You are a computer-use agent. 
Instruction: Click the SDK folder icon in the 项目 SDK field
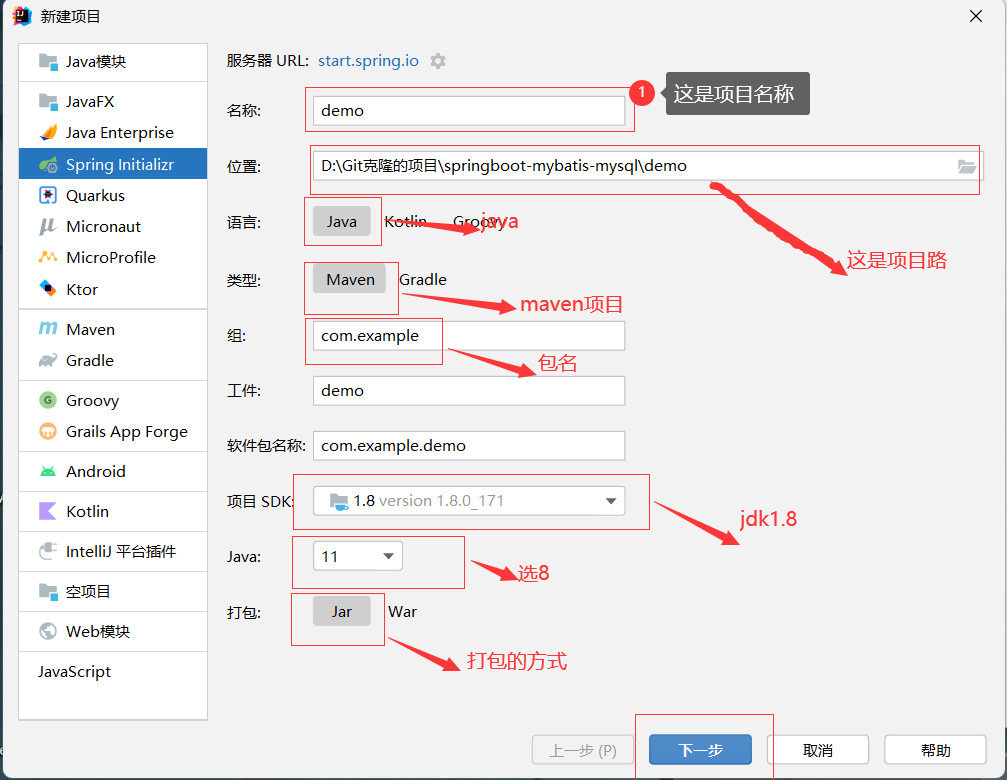338,501
